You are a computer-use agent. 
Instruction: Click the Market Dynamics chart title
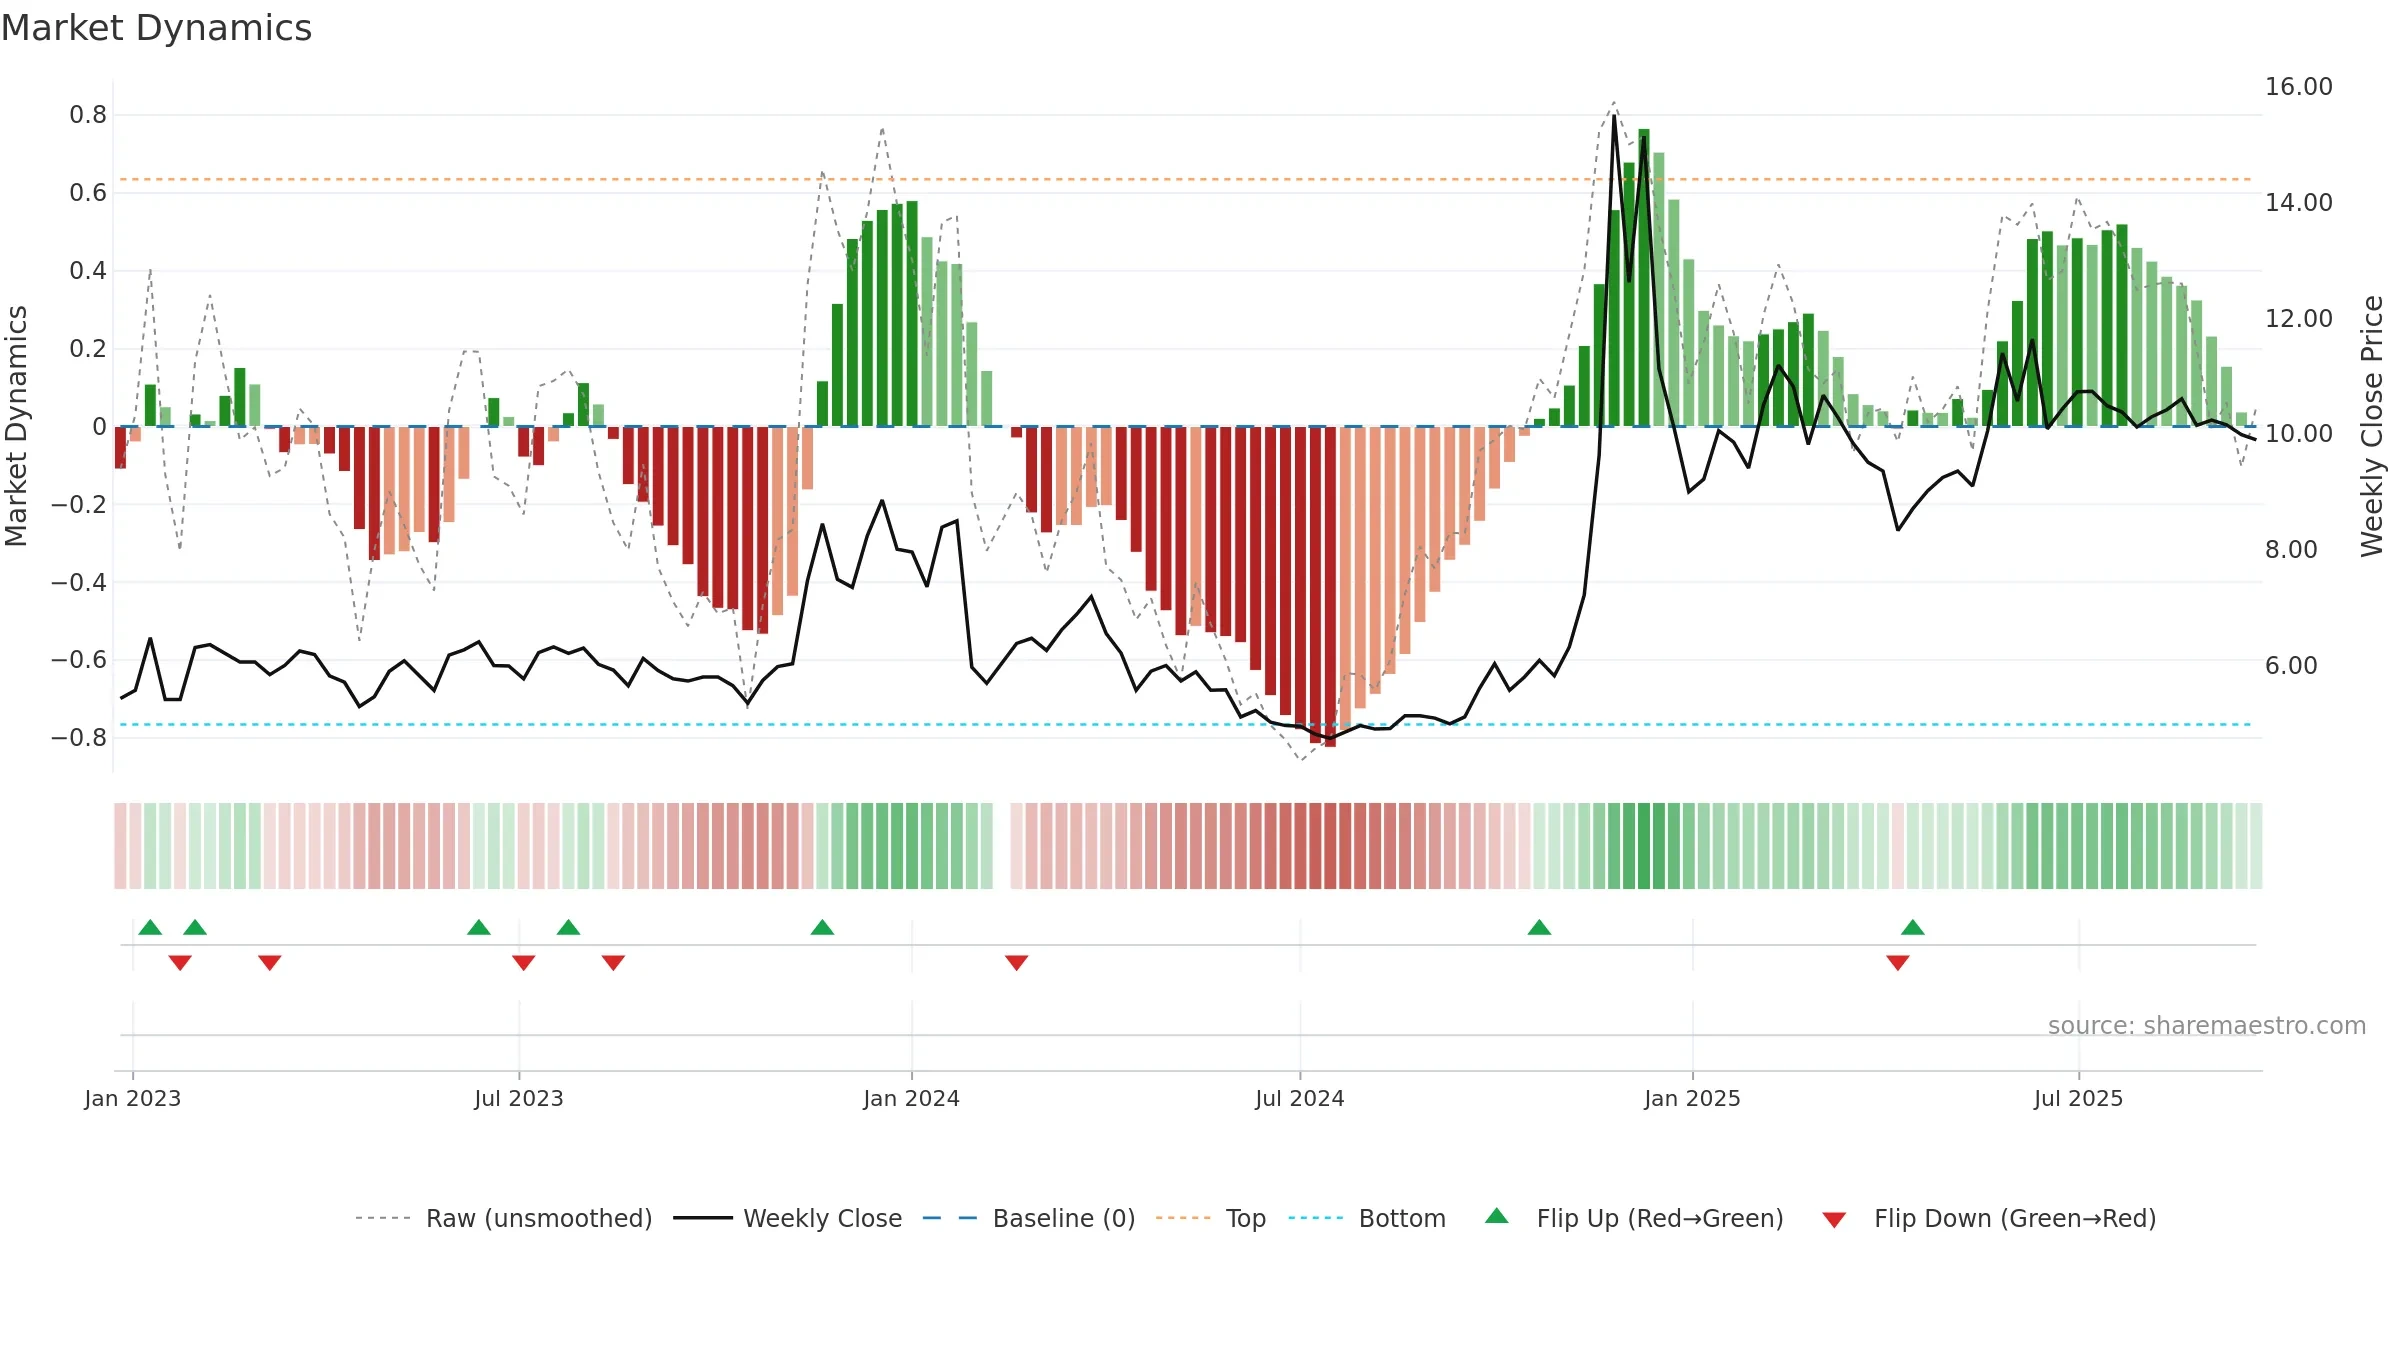156,28
